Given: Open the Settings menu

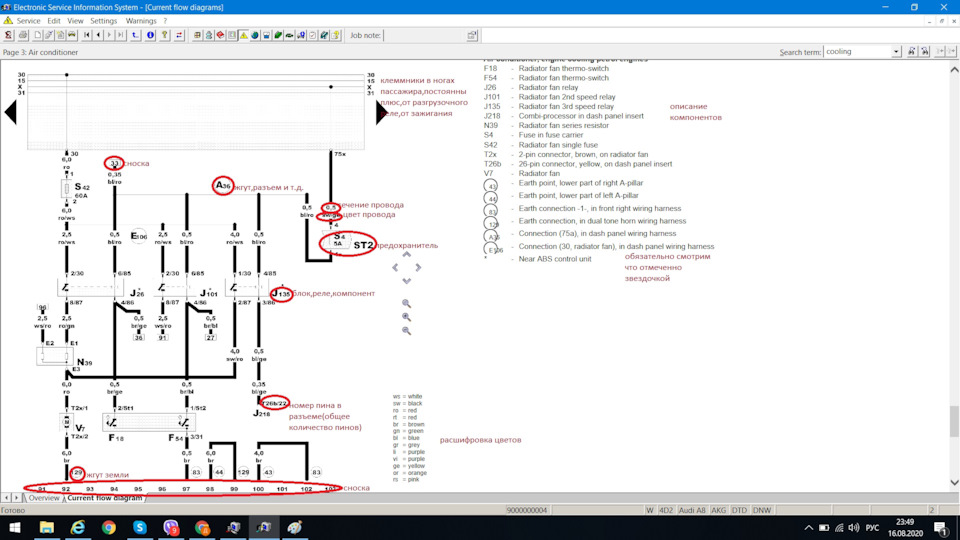Looking at the screenshot, I should click(x=103, y=20).
